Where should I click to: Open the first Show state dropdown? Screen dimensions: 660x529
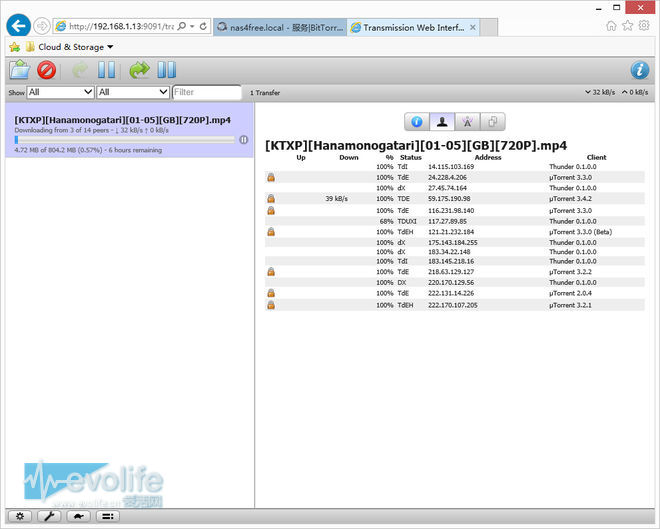(x=60, y=92)
